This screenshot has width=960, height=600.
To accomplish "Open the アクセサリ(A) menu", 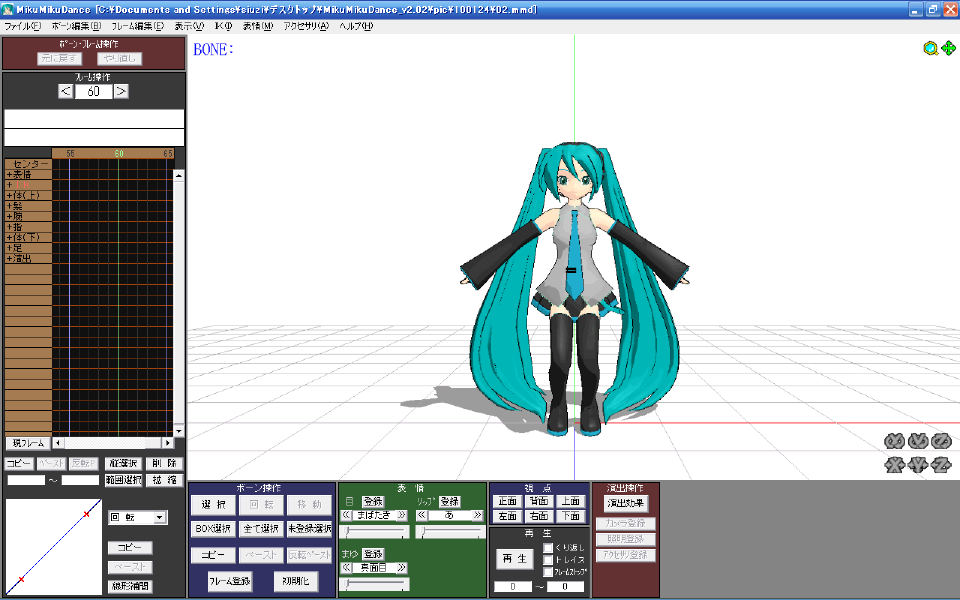I will click(x=306, y=26).
